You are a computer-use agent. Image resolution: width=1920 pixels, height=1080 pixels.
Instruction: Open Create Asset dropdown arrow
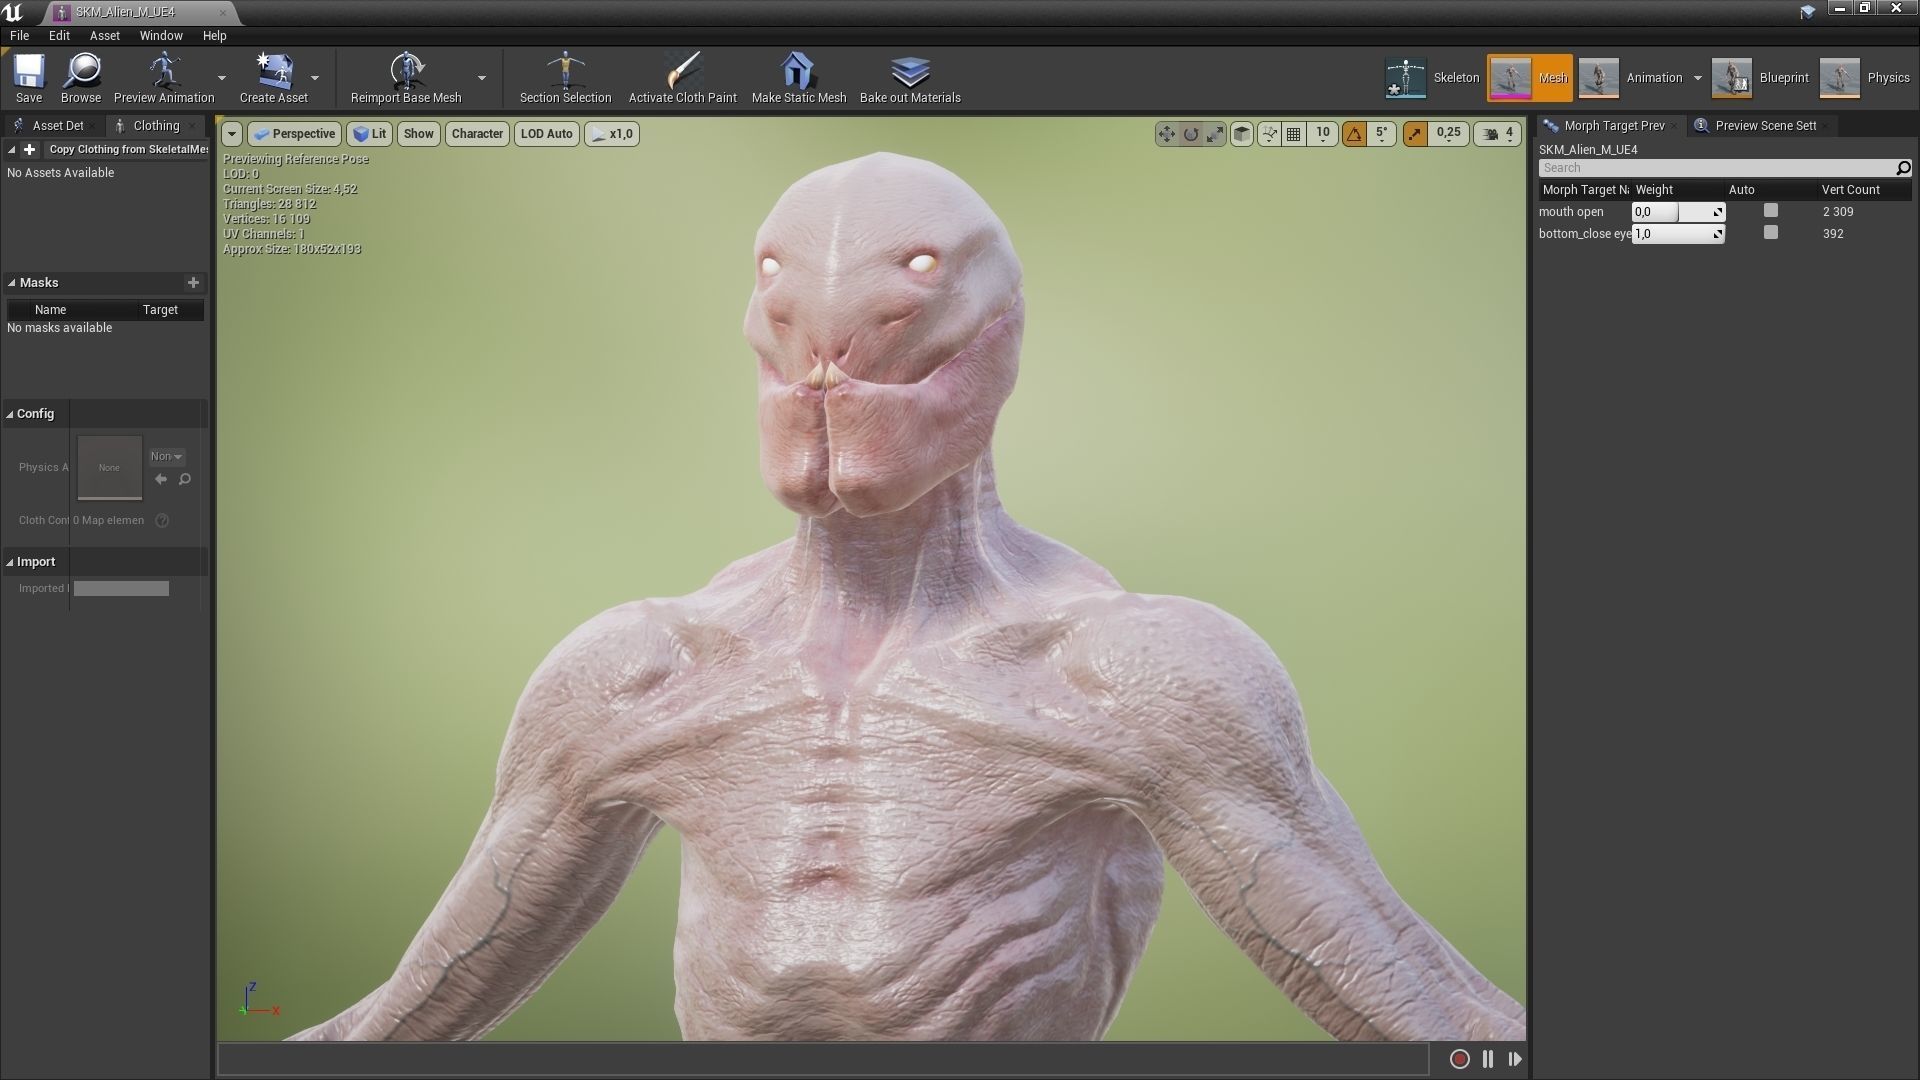pos(315,78)
